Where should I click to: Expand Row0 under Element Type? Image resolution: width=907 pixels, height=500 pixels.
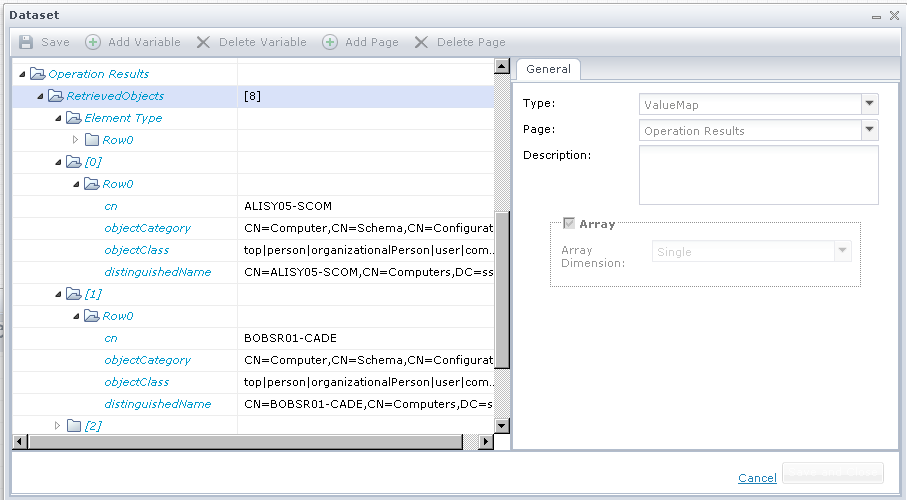(75, 140)
